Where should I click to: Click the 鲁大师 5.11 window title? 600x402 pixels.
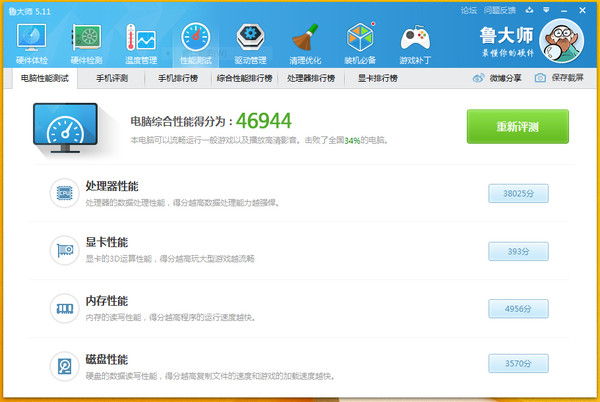pyautogui.click(x=30, y=11)
